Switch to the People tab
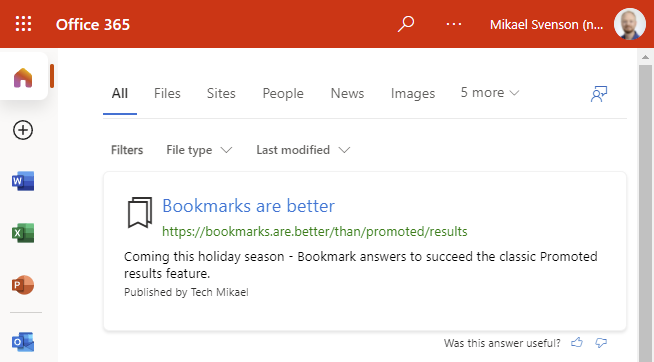Viewport: 654px width, 362px height. click(283, 93)
